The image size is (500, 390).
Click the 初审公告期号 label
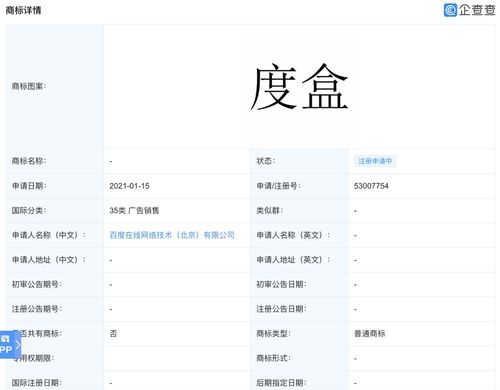[x=37, y=284]
